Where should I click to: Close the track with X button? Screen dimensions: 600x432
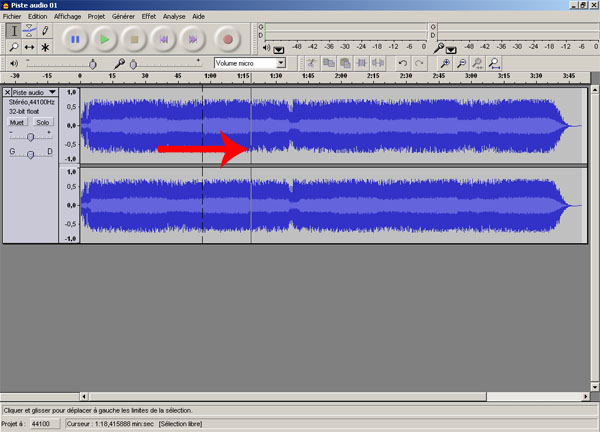tap(8, 92)
